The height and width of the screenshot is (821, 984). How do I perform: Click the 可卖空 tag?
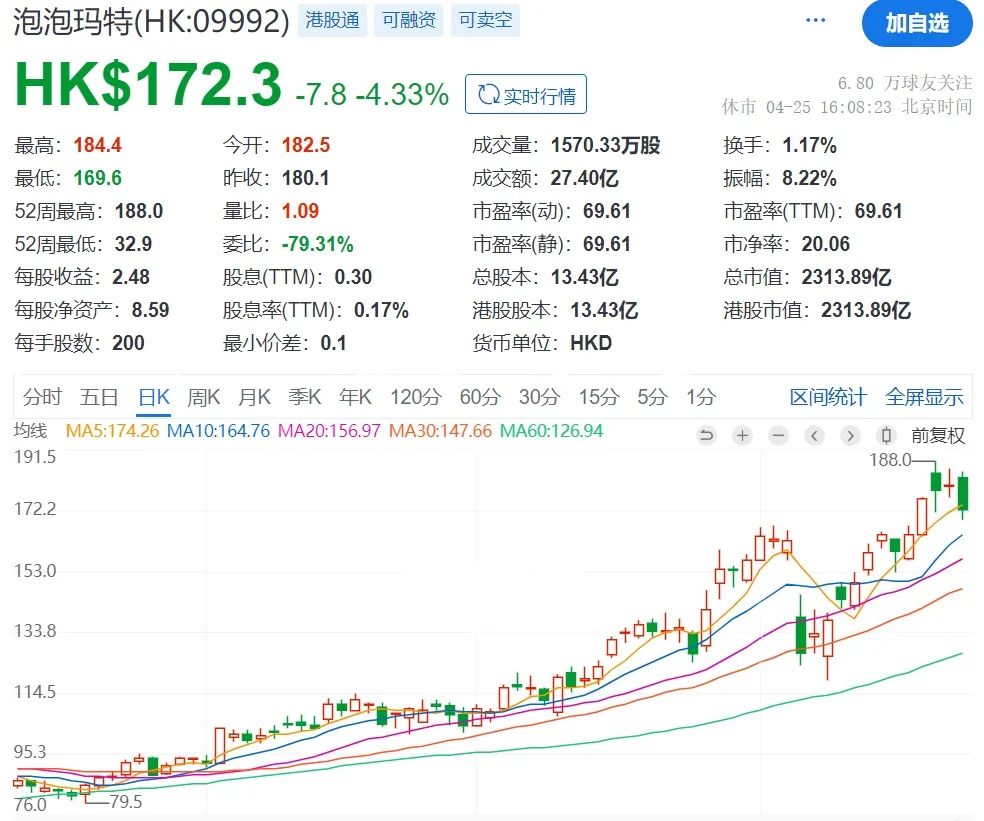485,20
